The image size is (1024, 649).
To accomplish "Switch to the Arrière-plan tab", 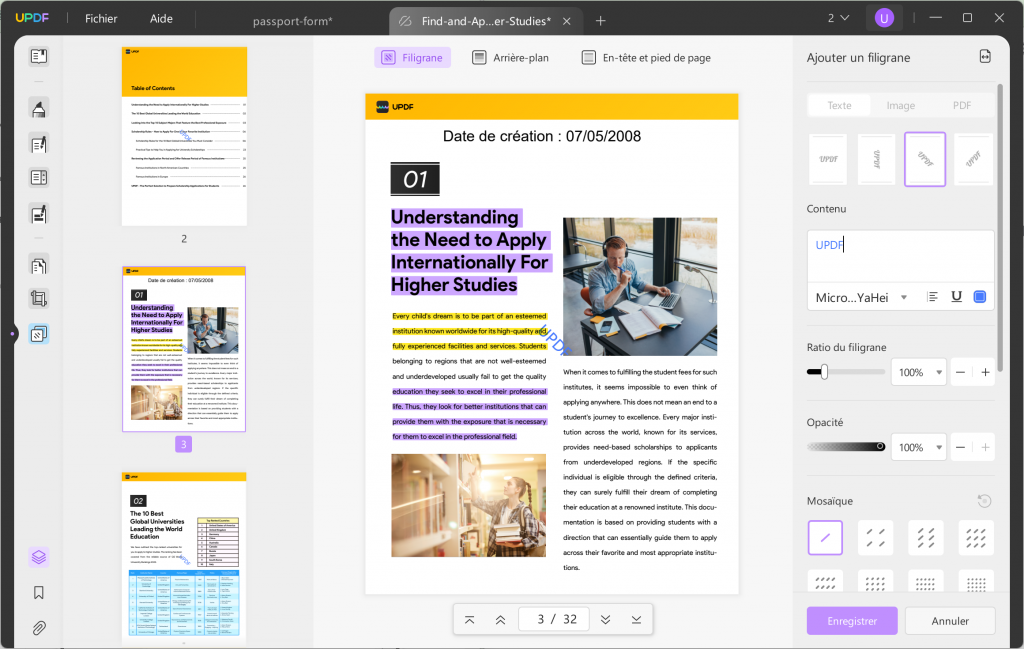I will pos(510,57).
